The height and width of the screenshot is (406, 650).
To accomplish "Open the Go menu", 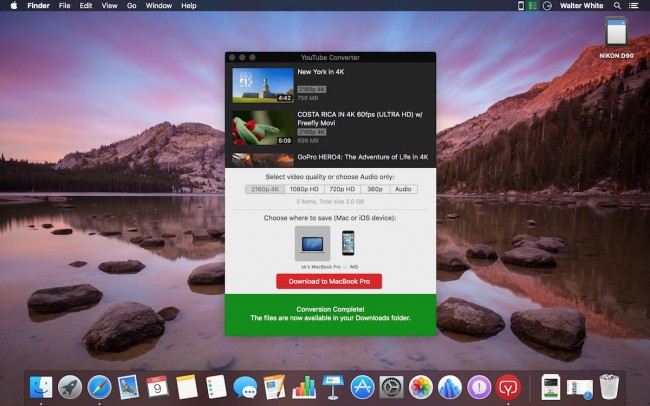I will [131, 5].
